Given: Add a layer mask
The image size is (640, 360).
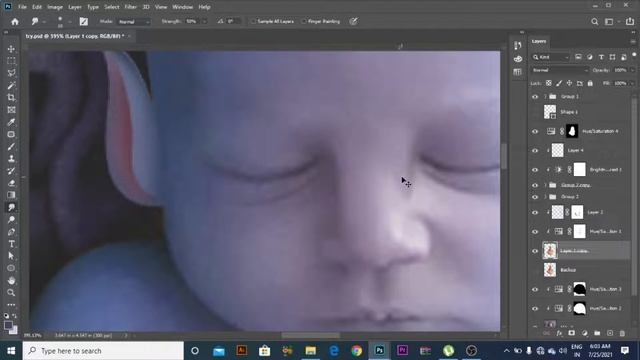Looking at the screenshot, I should tap(571, 333).
